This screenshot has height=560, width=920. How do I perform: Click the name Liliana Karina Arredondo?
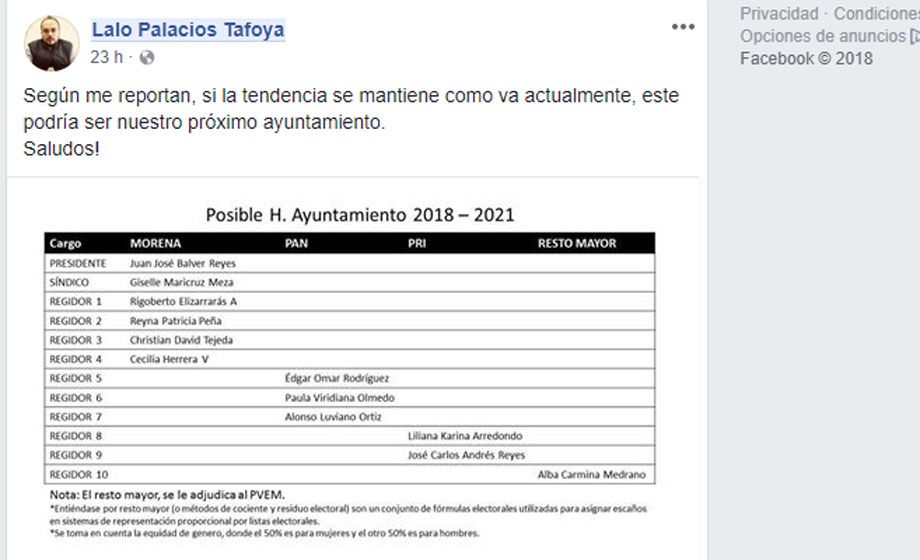coord(465,436)
